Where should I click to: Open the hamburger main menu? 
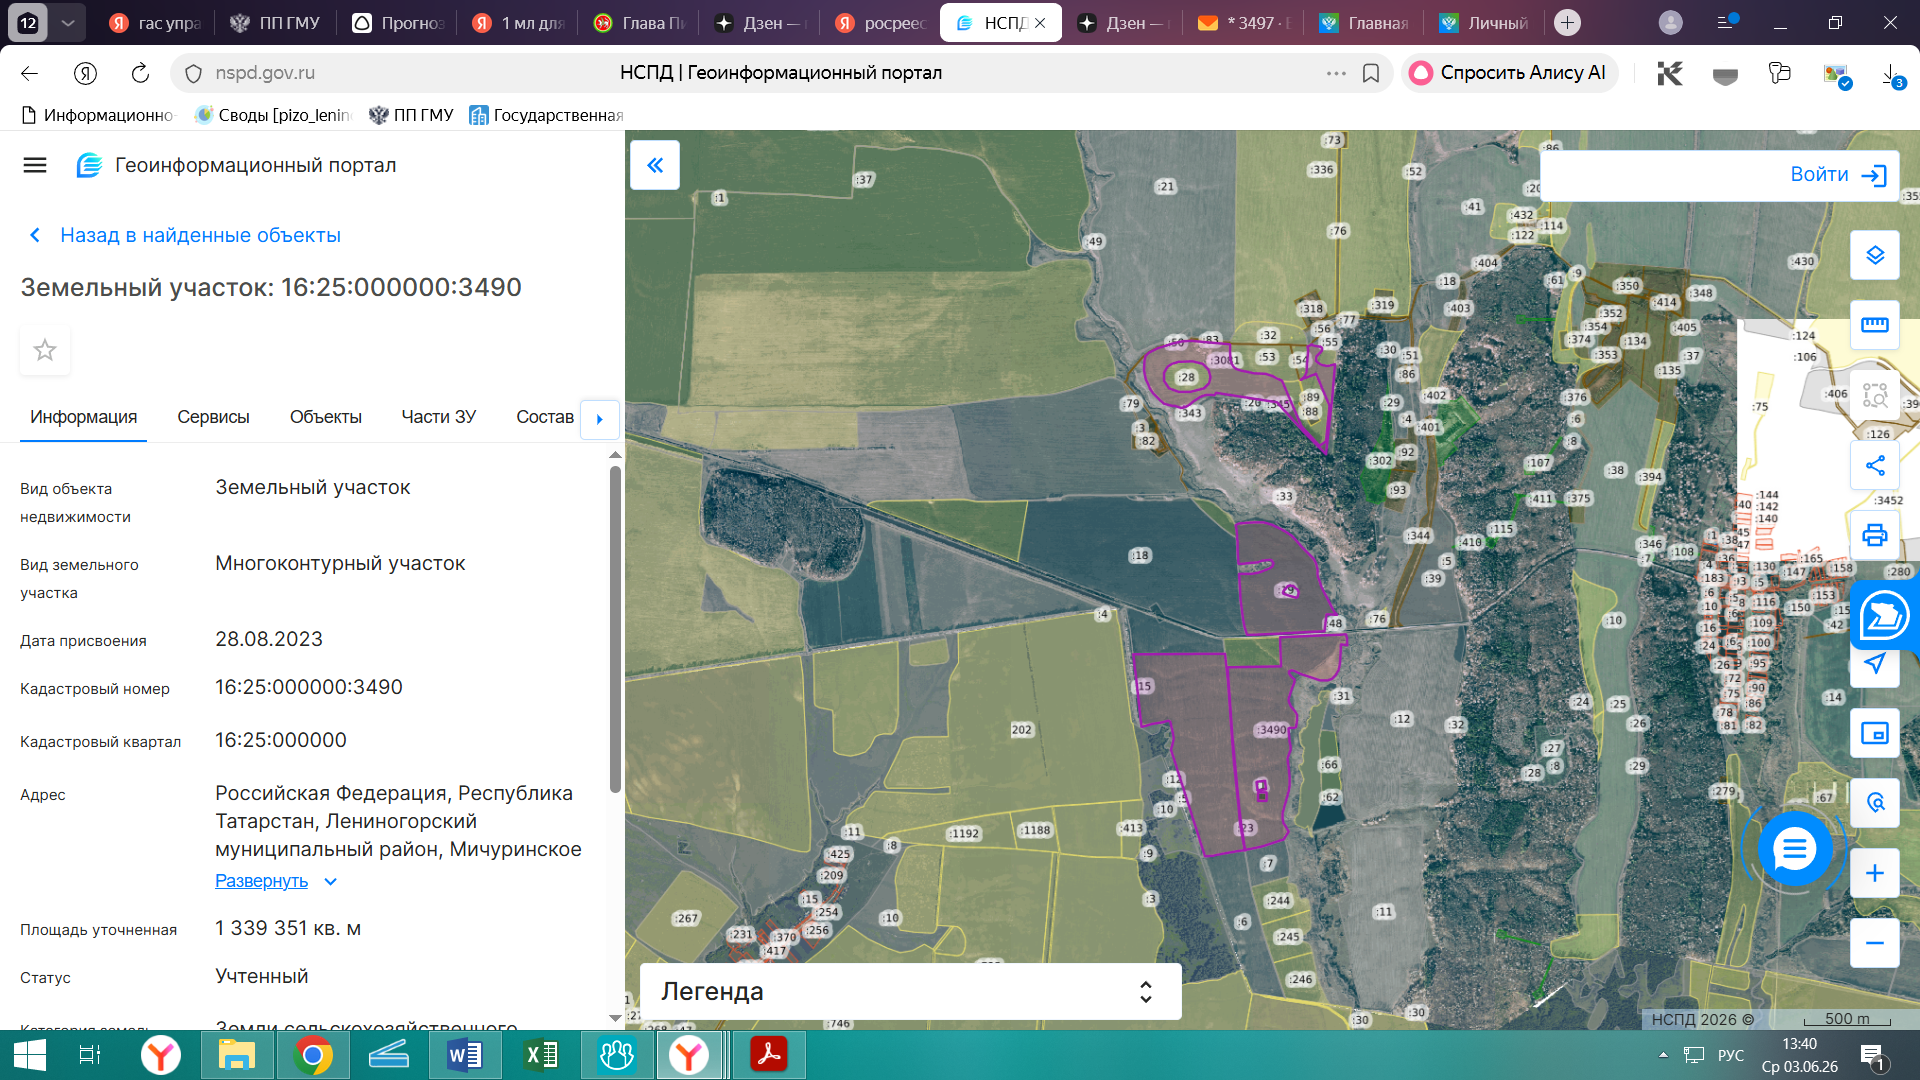point(35,165)
